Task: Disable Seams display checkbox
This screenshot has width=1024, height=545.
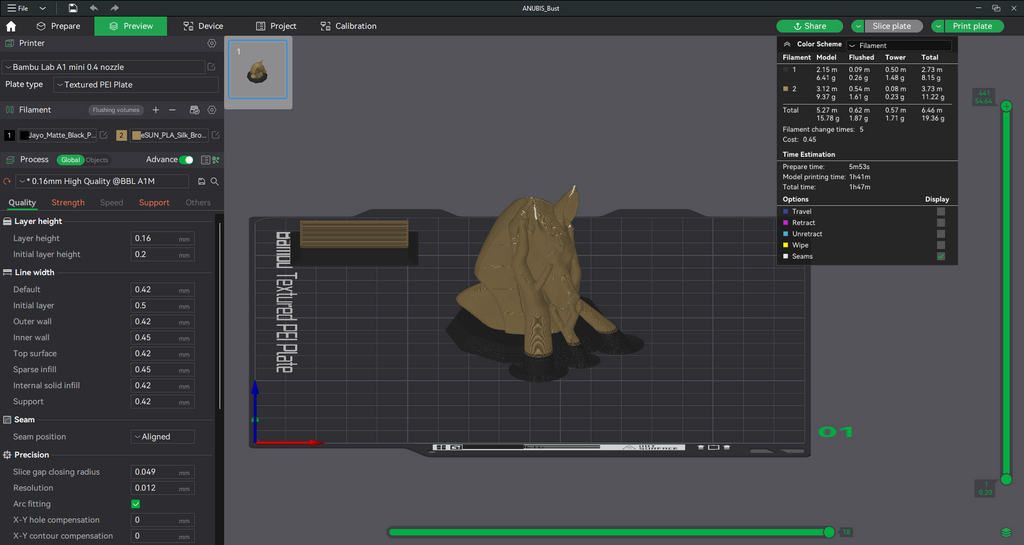Action: pos(940,257)
